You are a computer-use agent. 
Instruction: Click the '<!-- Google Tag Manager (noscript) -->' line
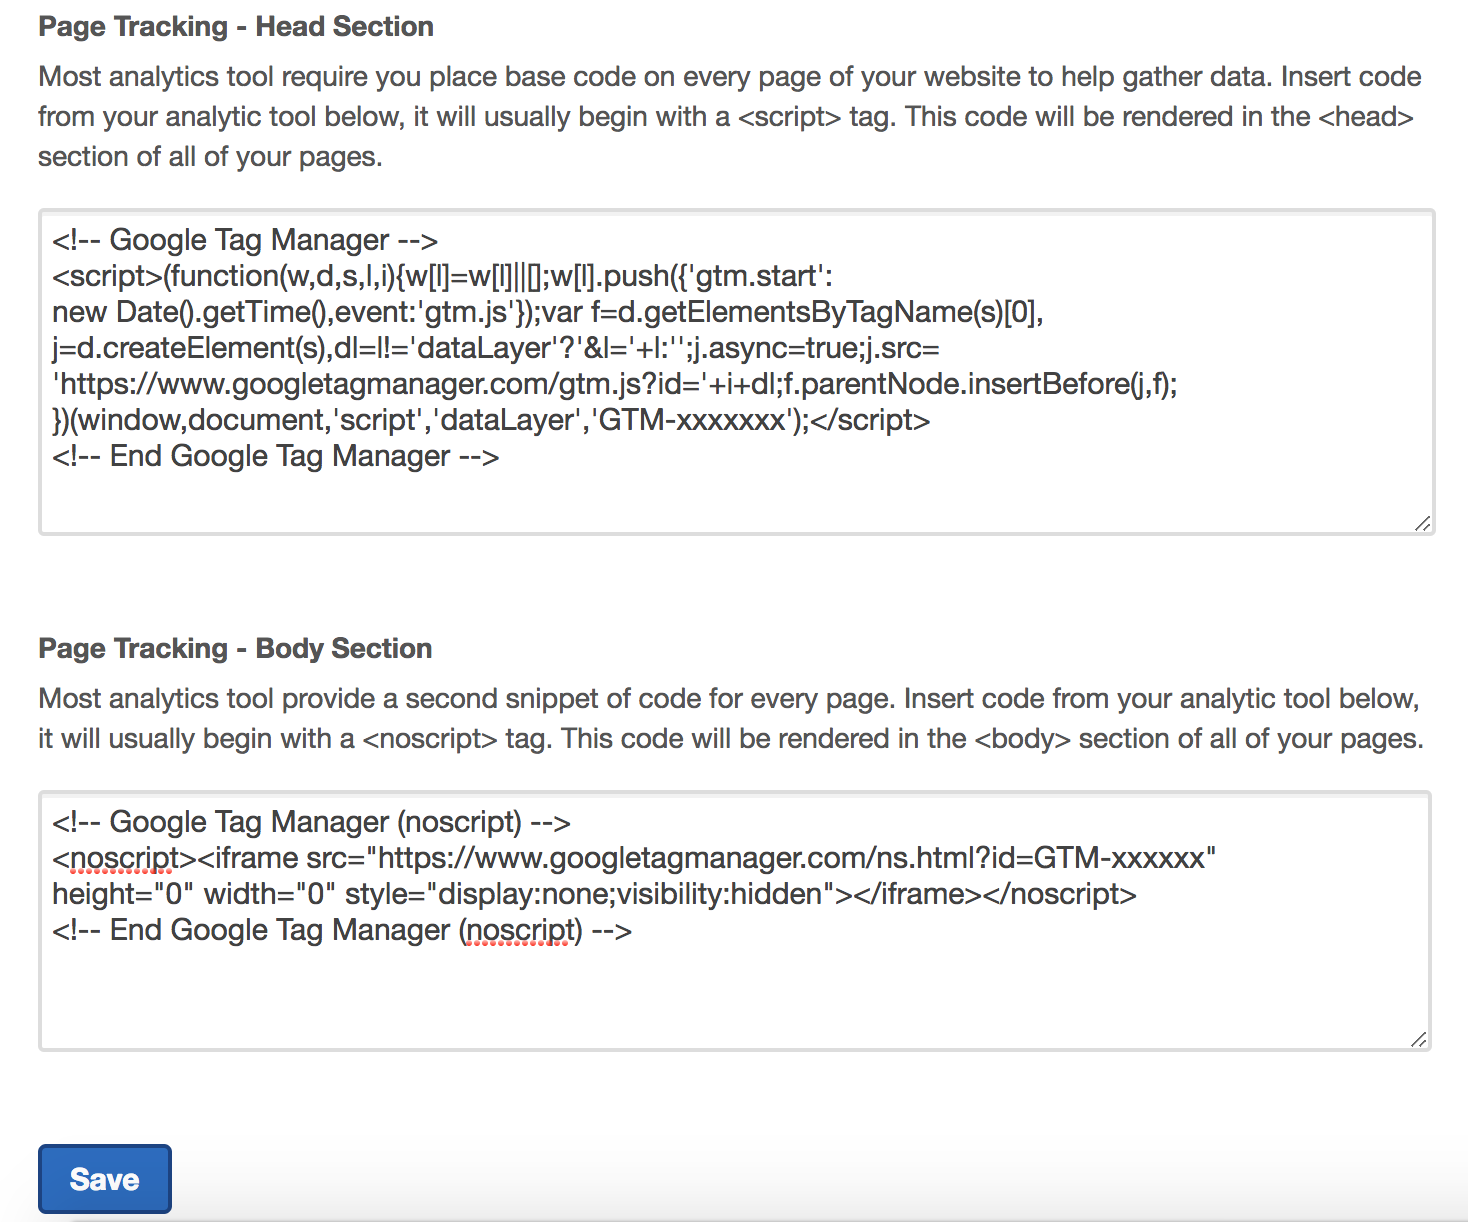tap(311, 822)
